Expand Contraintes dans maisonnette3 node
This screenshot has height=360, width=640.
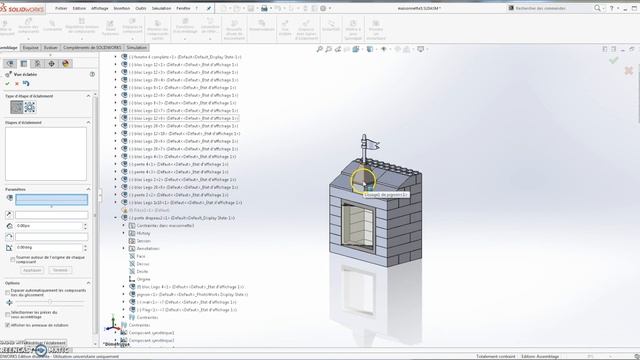(x=124, y=225)
